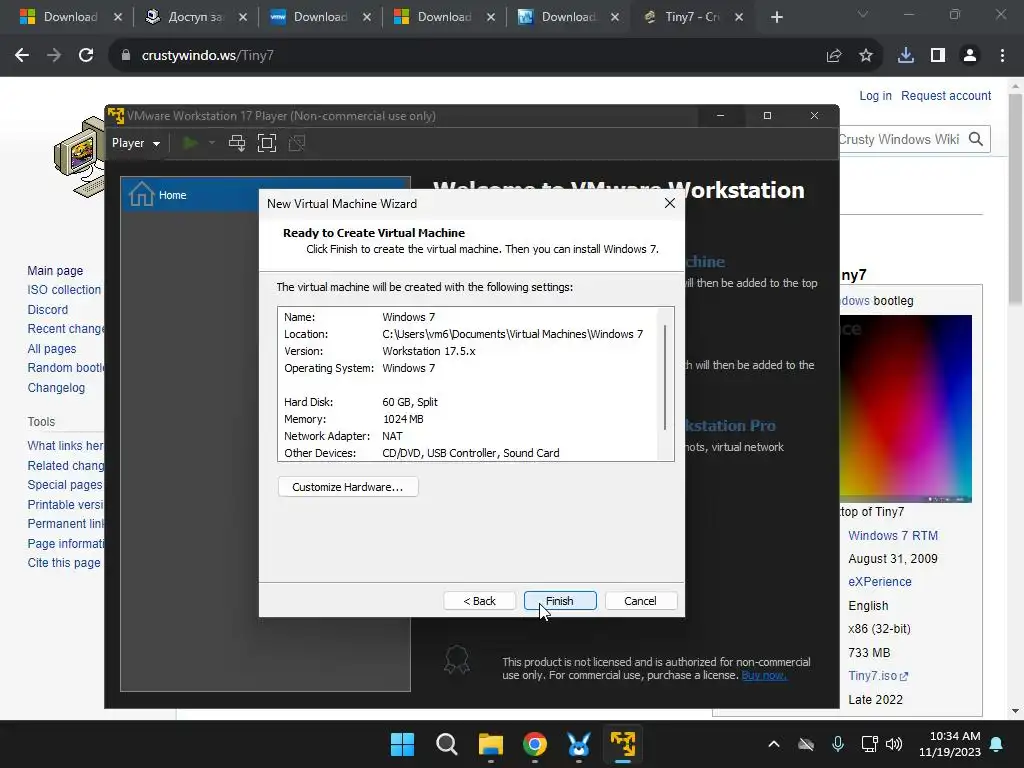Click Finish in New Virtual Machine Wizard
The width and height of the screenshot is (1024, 768).
[560, 601]
